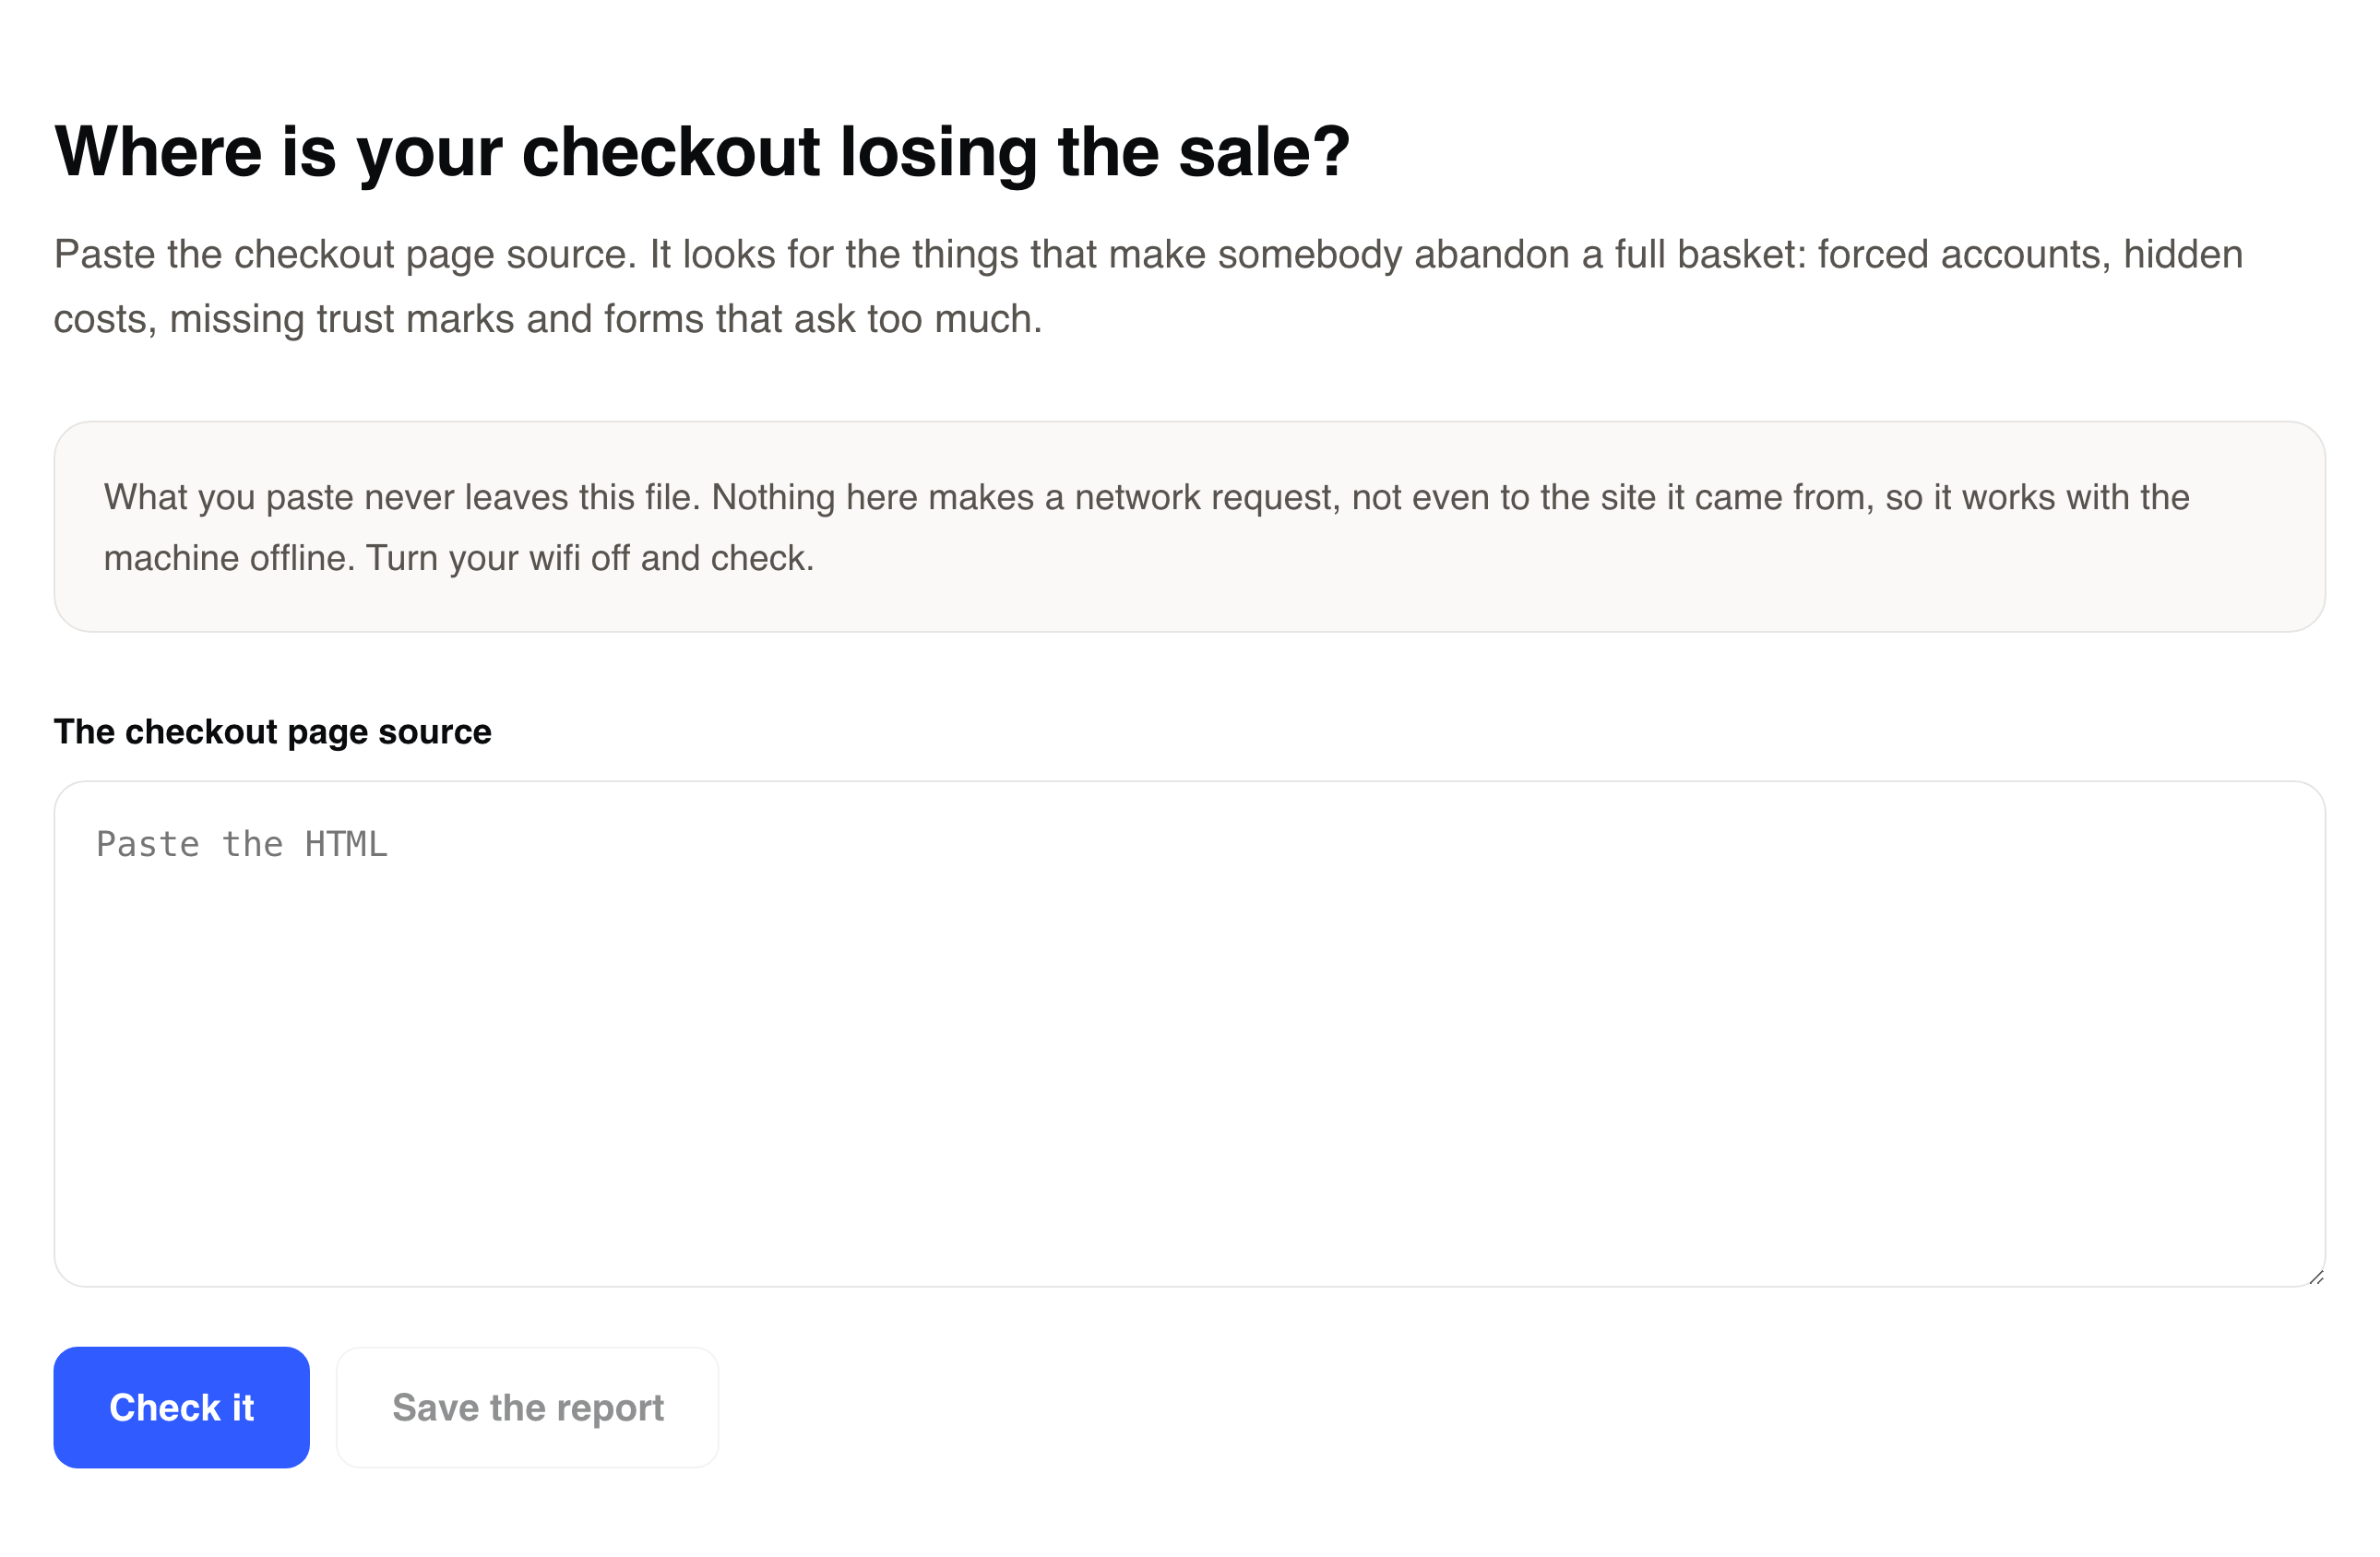Click the words "forced accounts" in description
Viewport: 2380px width, 1557px height.
(x=1963, y=254)
